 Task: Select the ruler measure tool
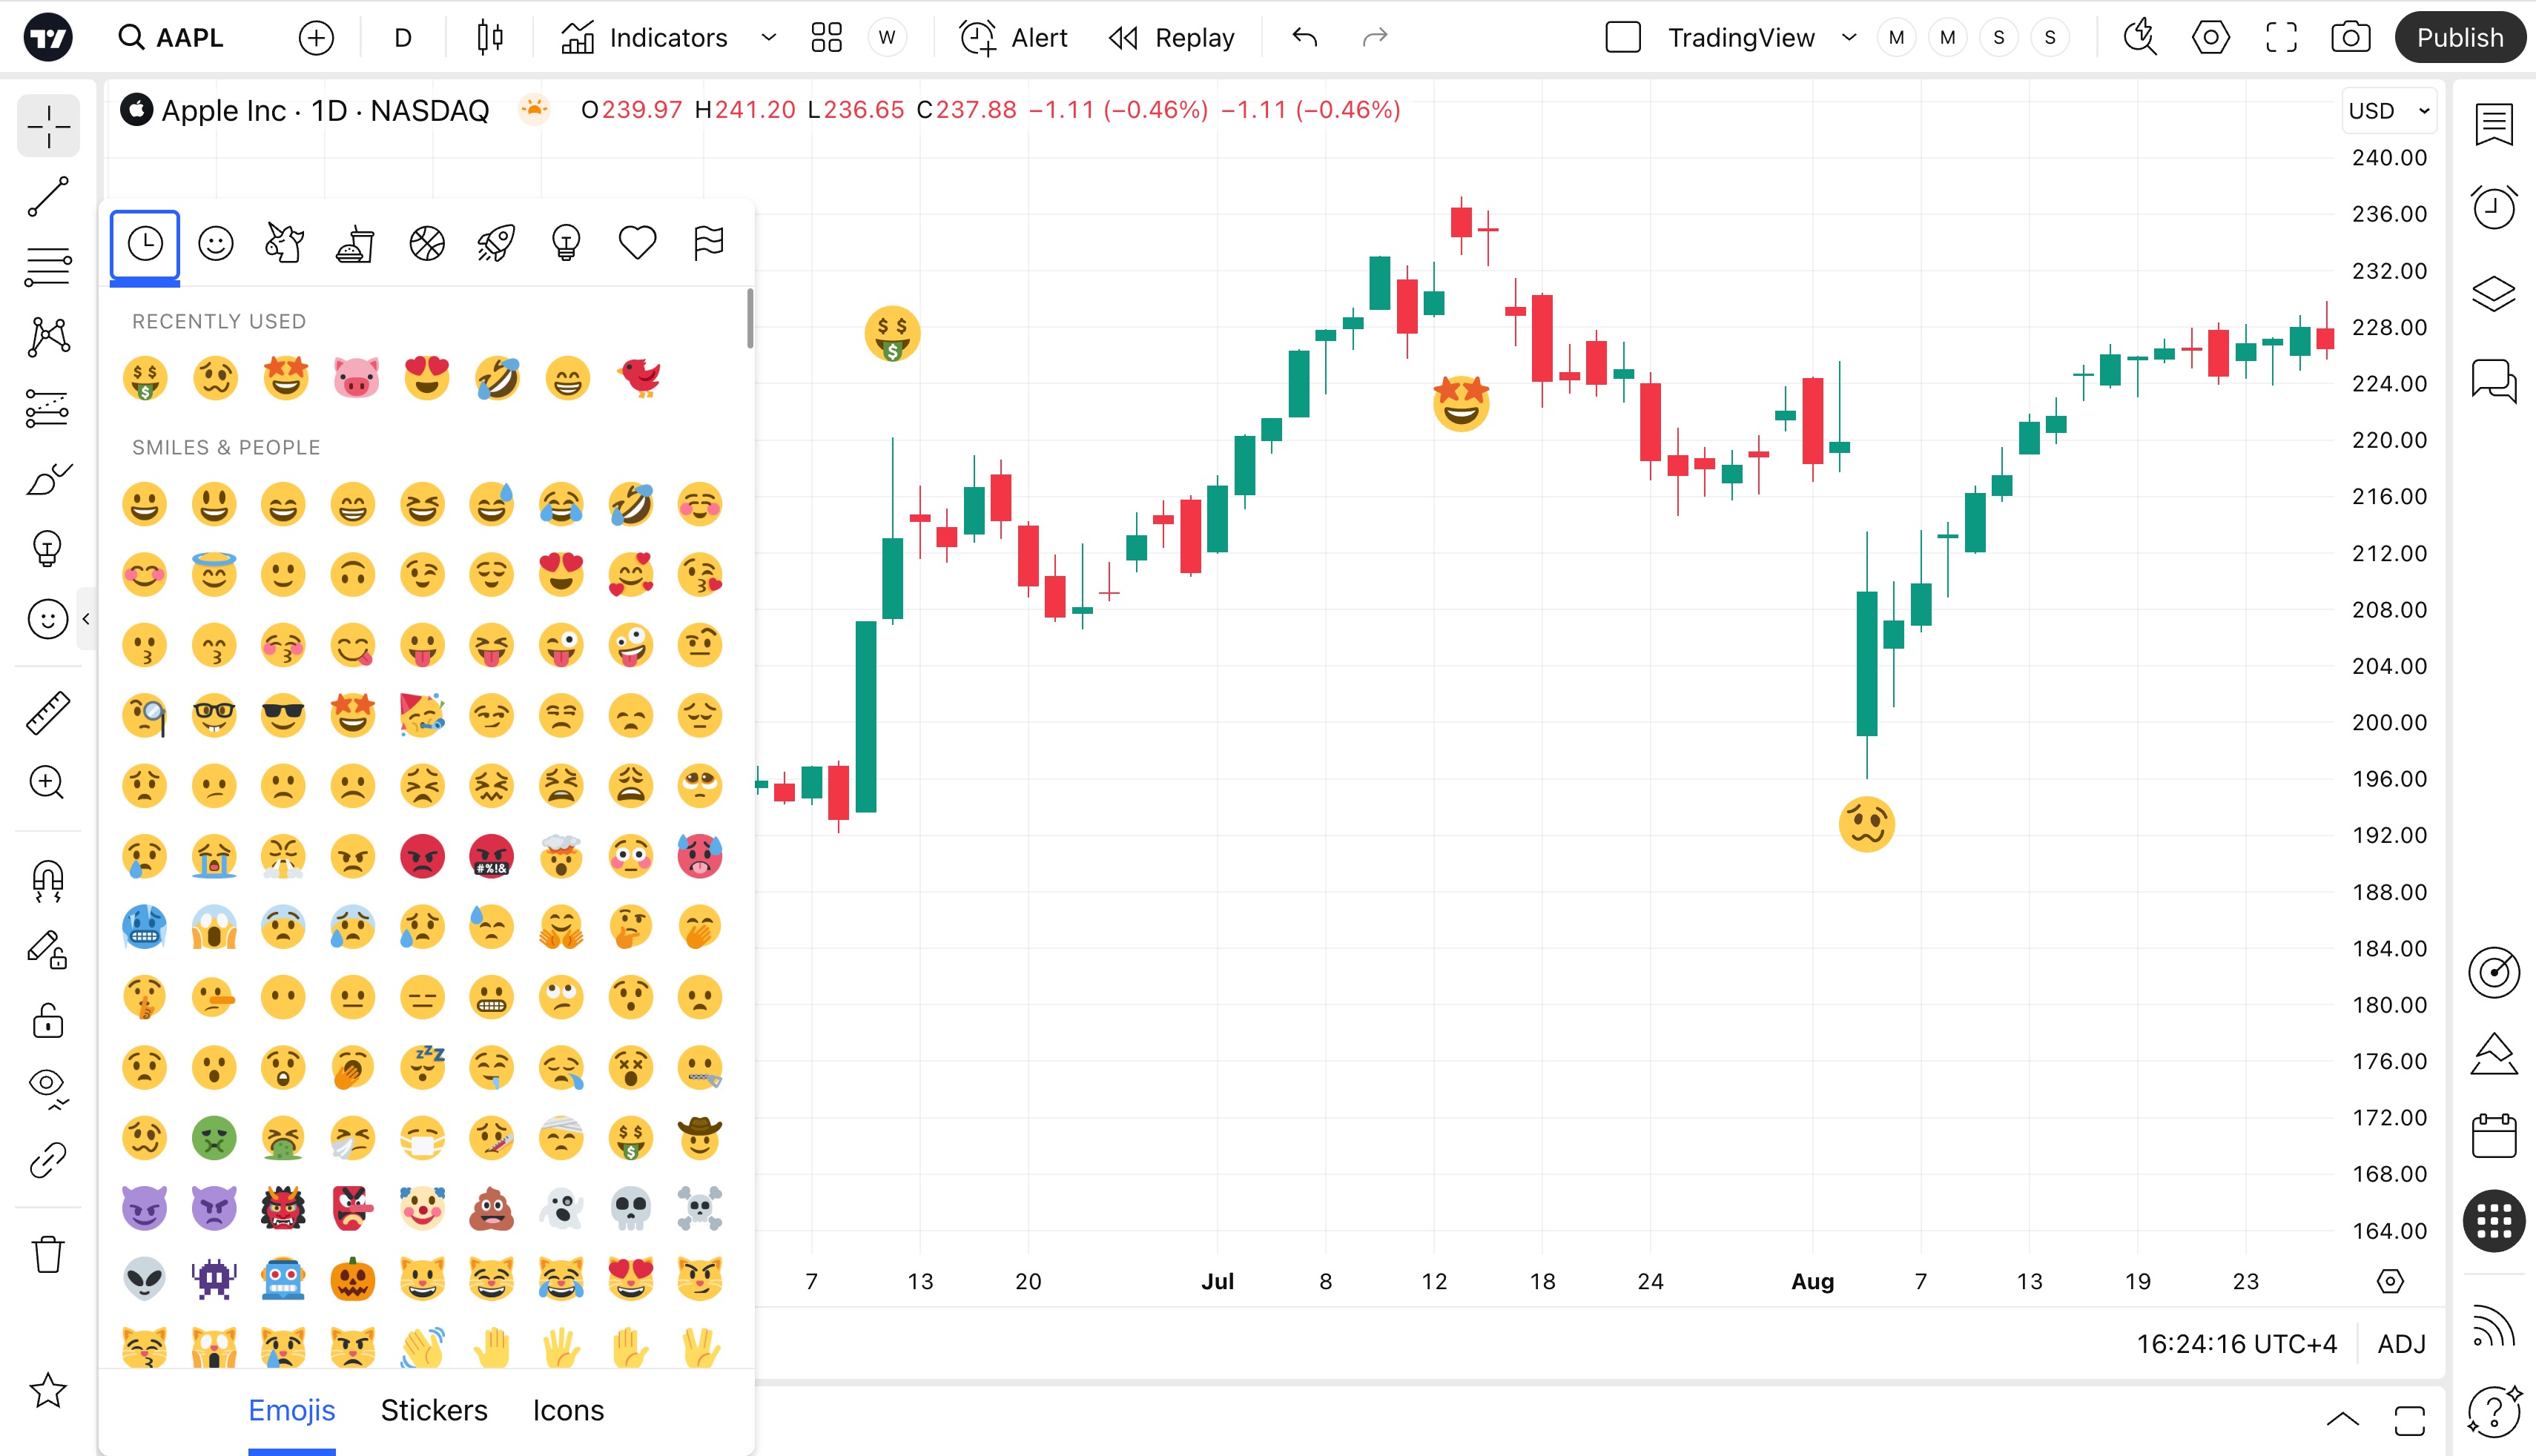[48, 713]
